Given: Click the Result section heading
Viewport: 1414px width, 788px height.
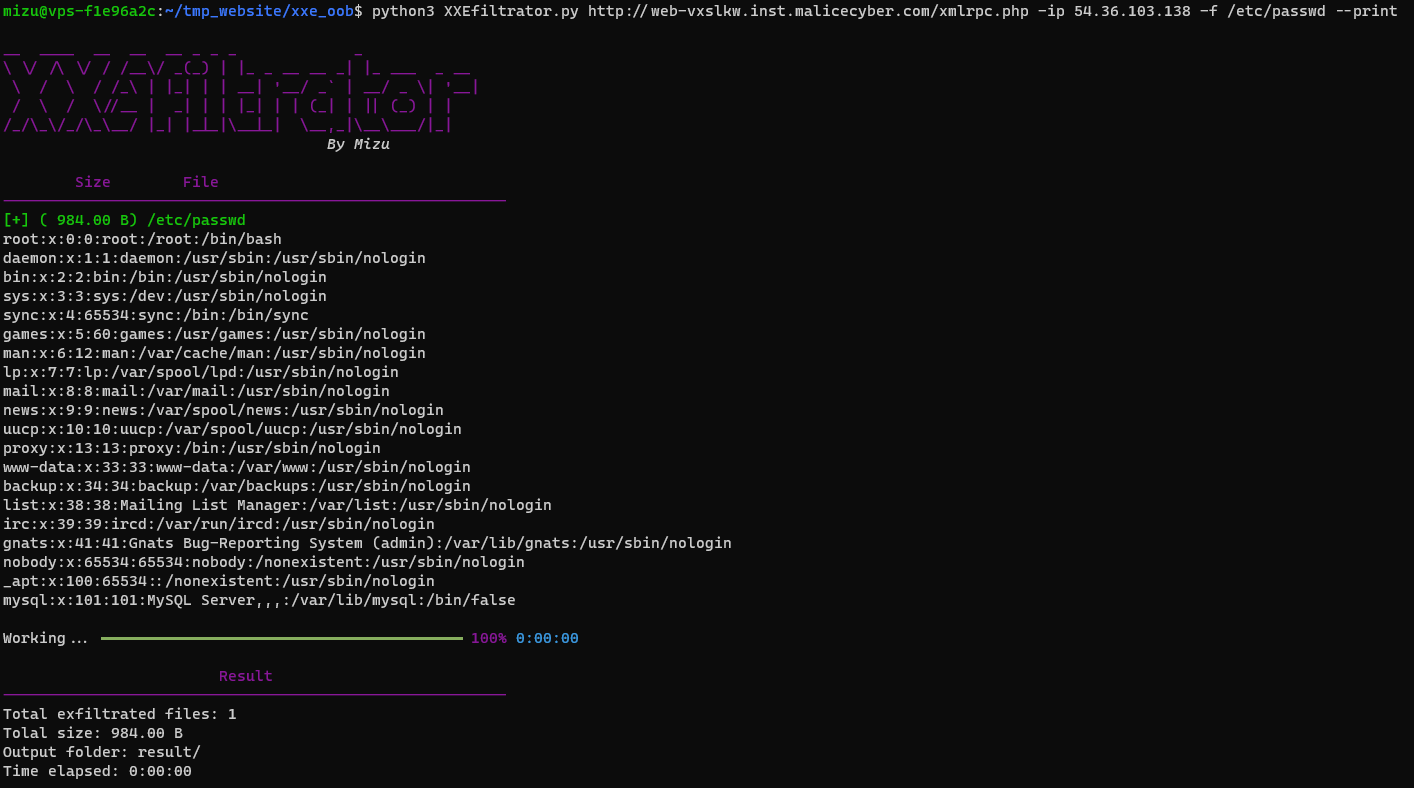Looking at the screenshot, I should (x=246, y=676).
